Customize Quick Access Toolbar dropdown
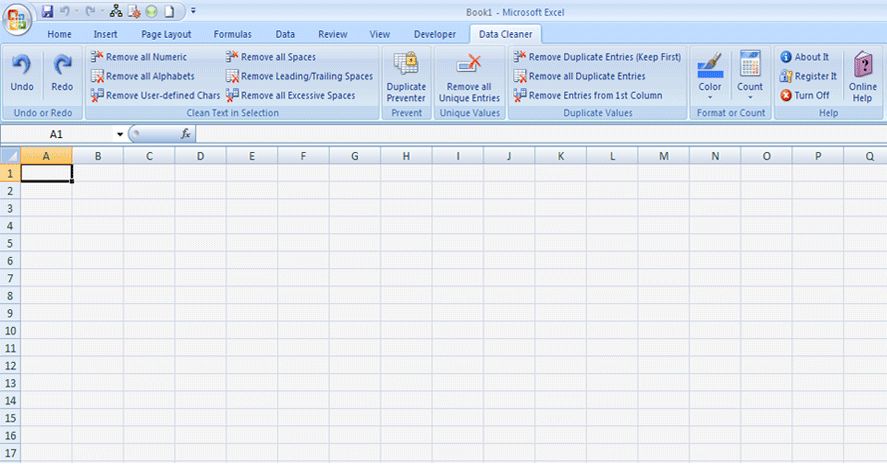Screen dimensions: 887x464 [193, 11]
